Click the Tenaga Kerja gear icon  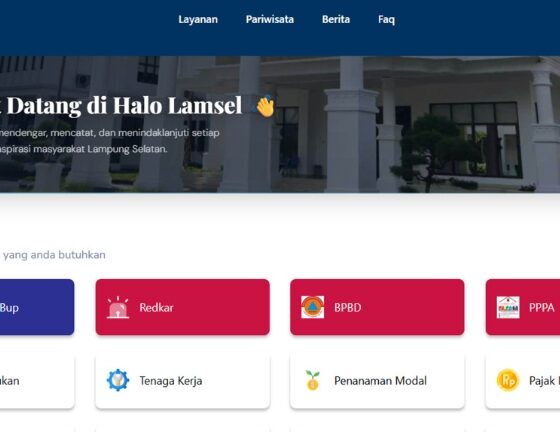point(118,380)
